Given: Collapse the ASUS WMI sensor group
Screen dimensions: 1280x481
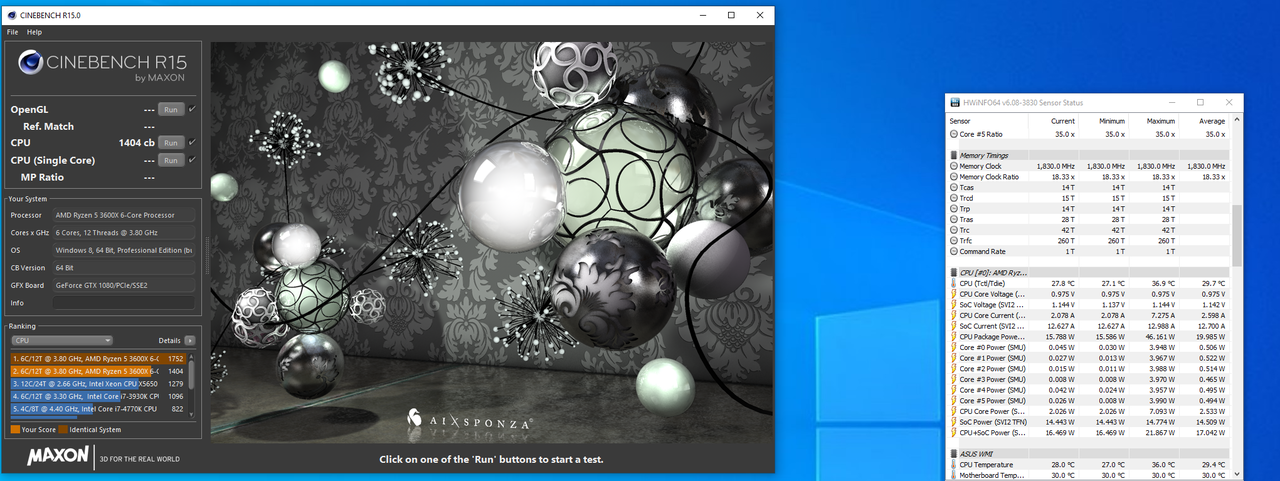Looking at the screenshot, I should point(953,453).
